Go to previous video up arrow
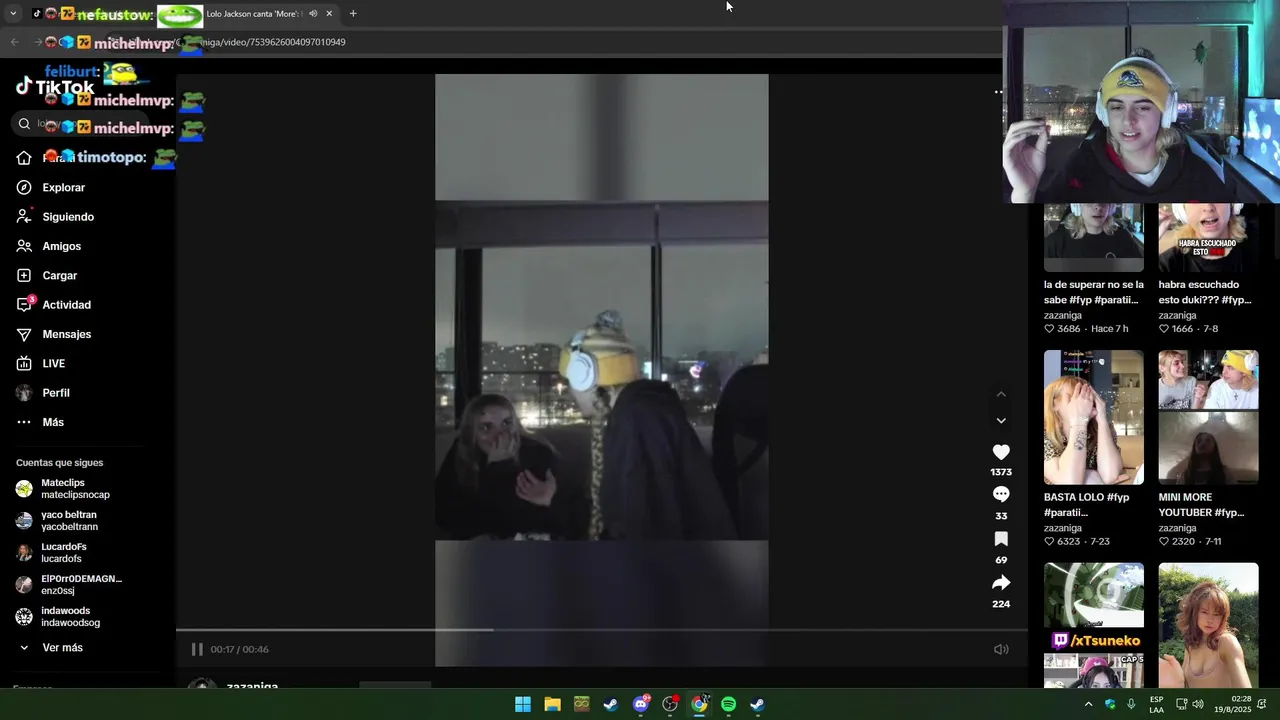1280x720 pixels. (1001, 394)
